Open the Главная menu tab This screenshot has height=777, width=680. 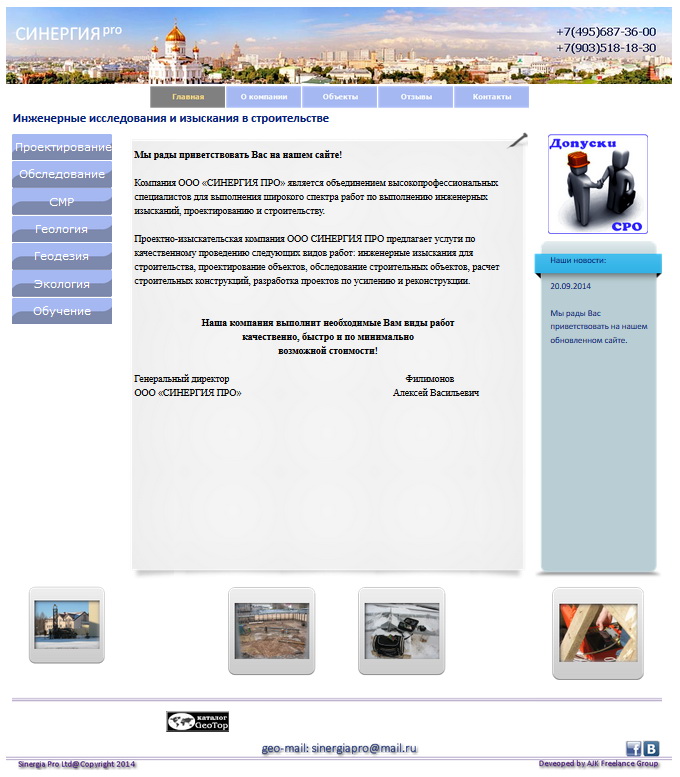coord(188,97)
